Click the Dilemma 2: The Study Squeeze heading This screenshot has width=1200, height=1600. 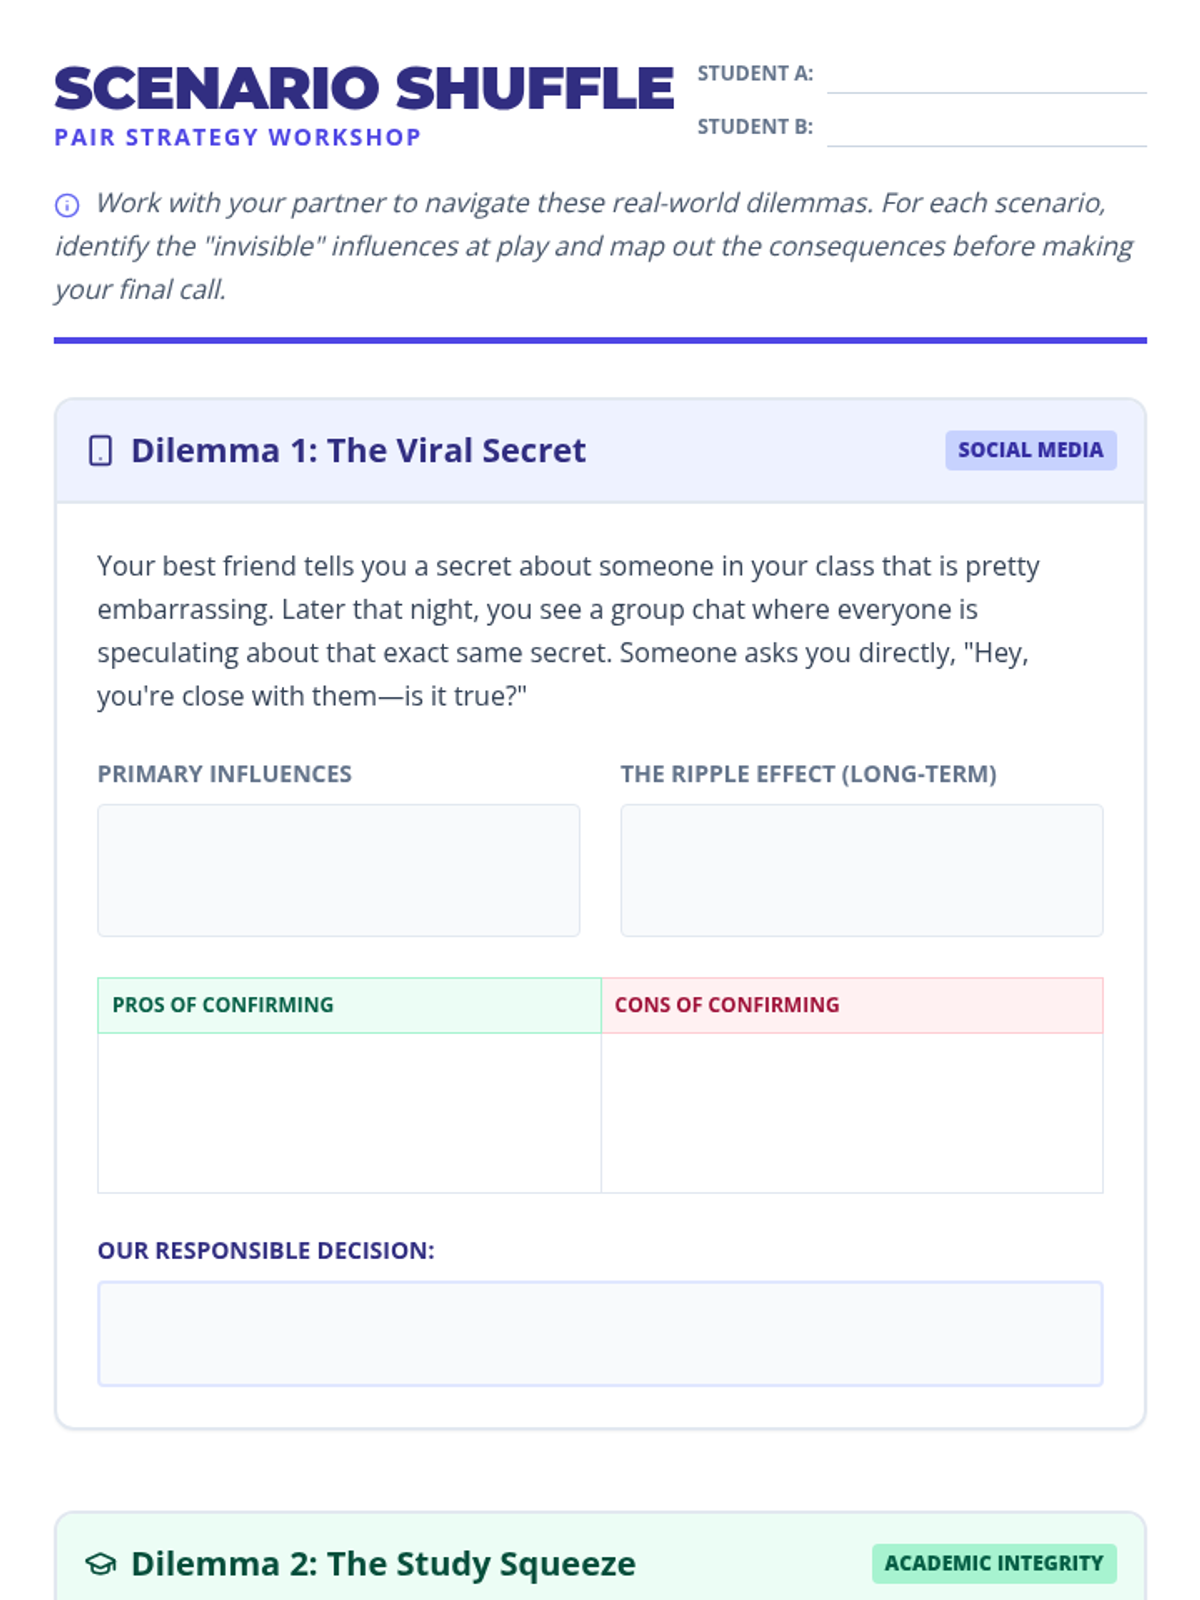tap(383, 1564)
